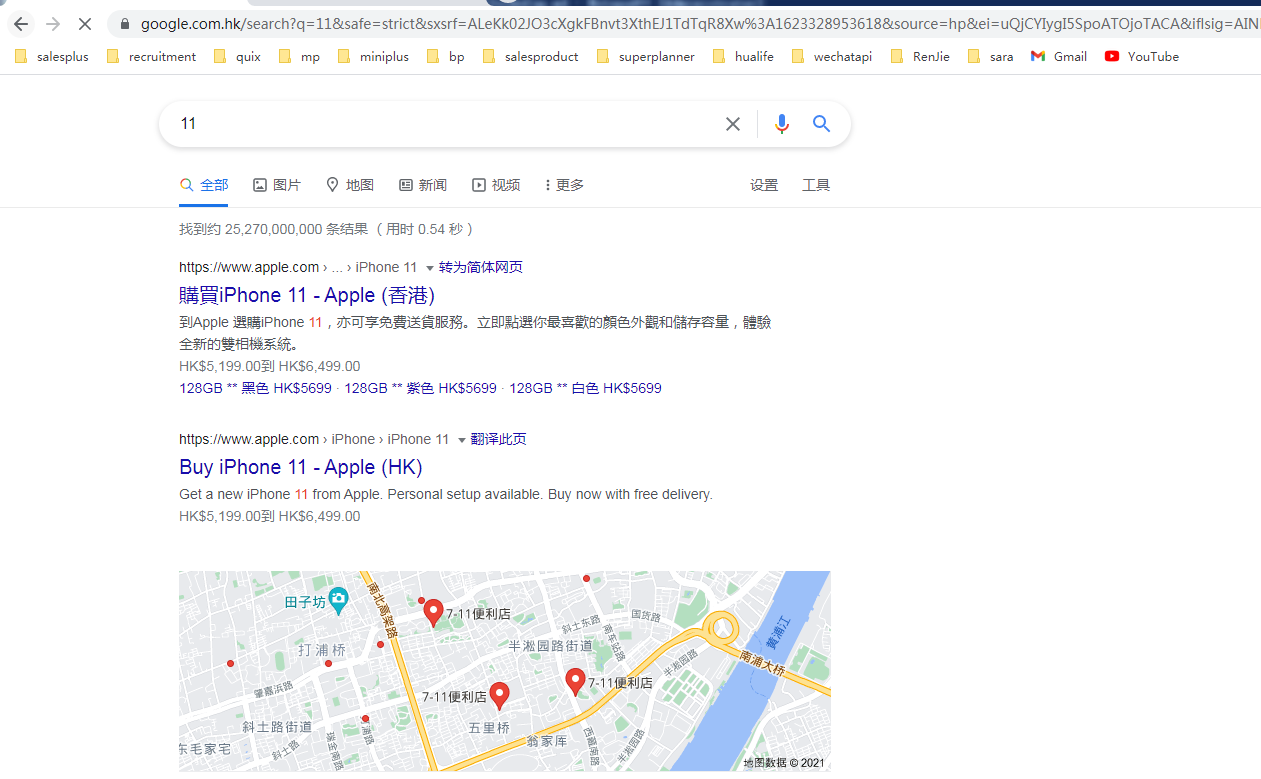Click the browser back arrow
This screenshot has height=779, width=1261.
click(x=21, y=23)
